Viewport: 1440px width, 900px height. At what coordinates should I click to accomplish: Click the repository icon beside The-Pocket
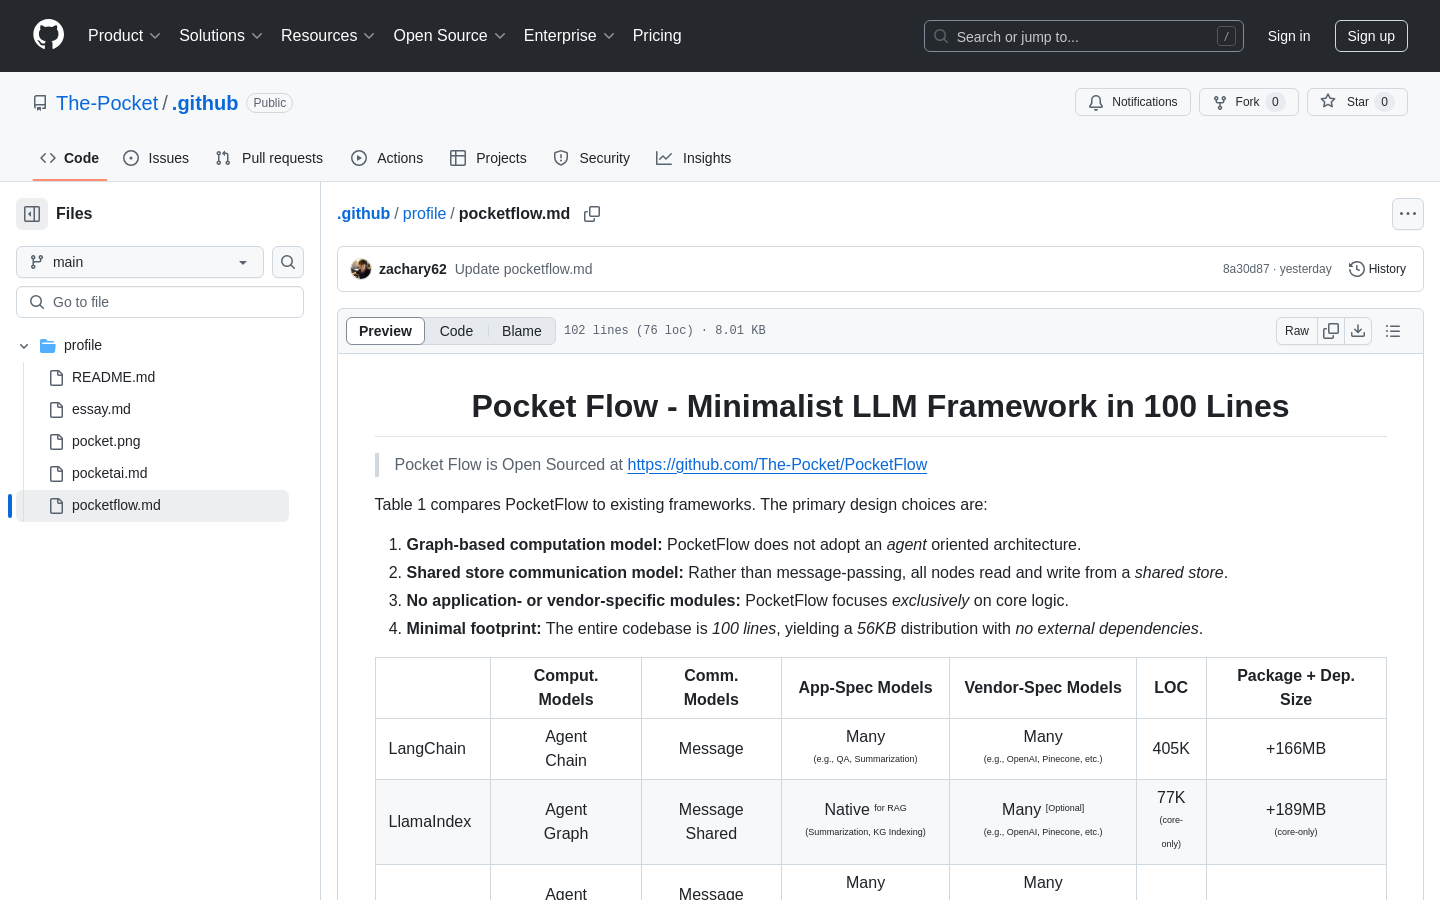click(40, 103)
